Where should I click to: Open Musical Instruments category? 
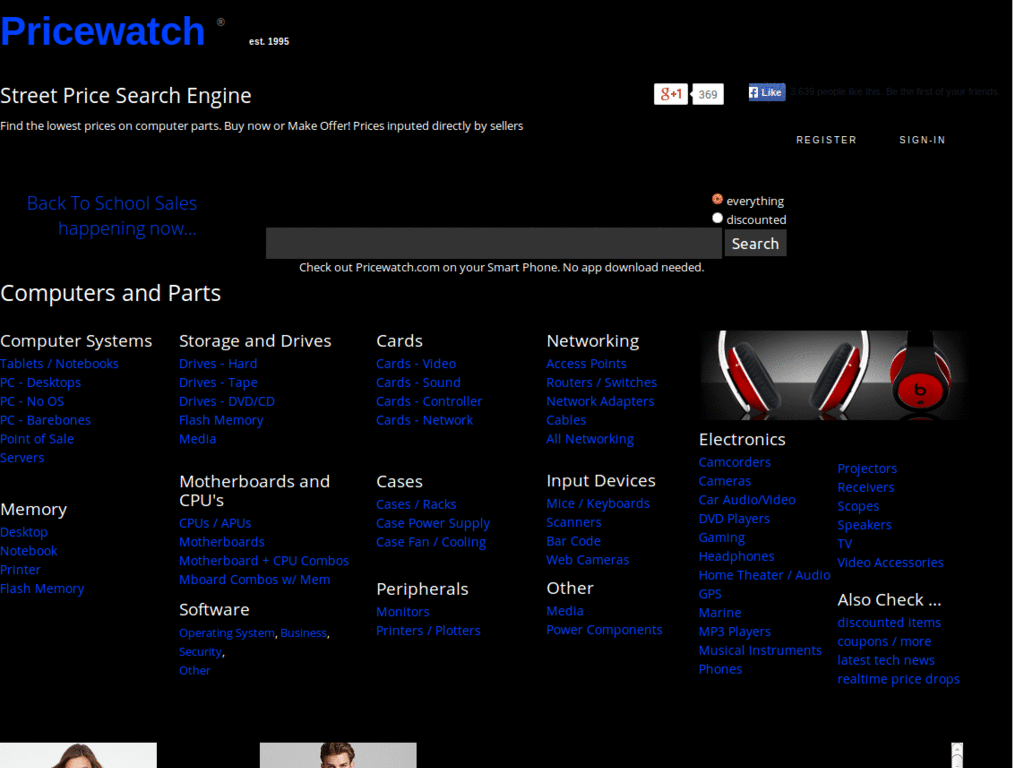[760, 650]
